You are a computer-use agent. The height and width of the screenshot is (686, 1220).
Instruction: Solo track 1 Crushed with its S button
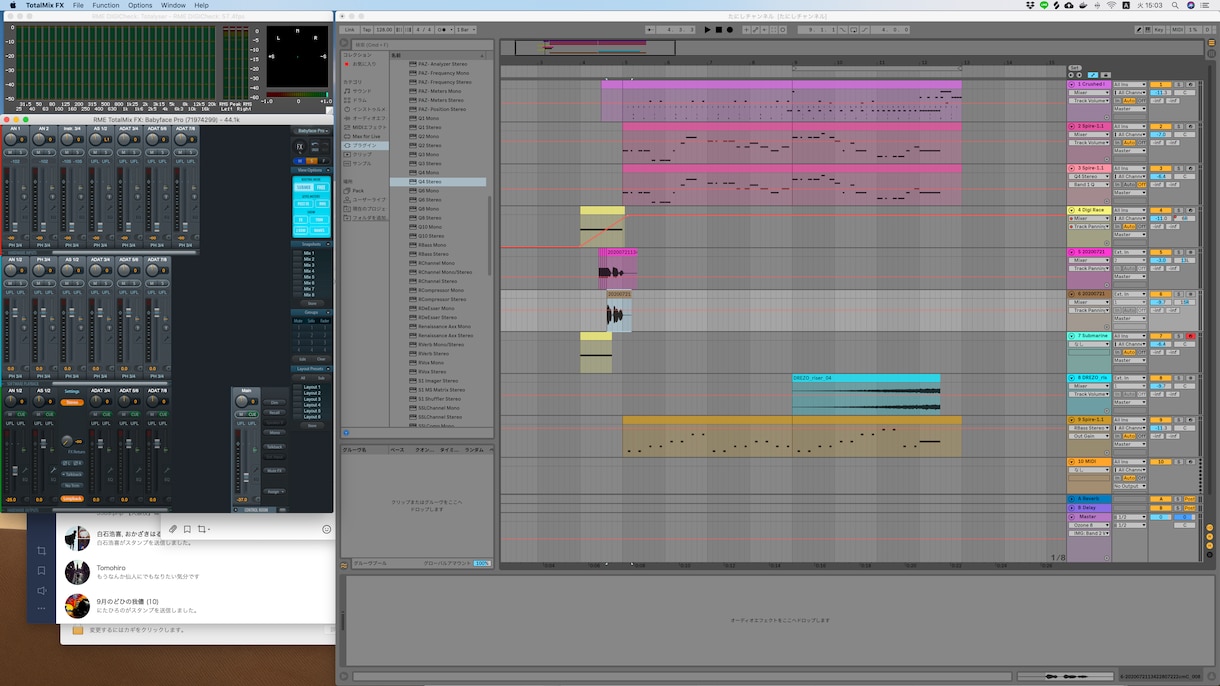pos(1178,85)
